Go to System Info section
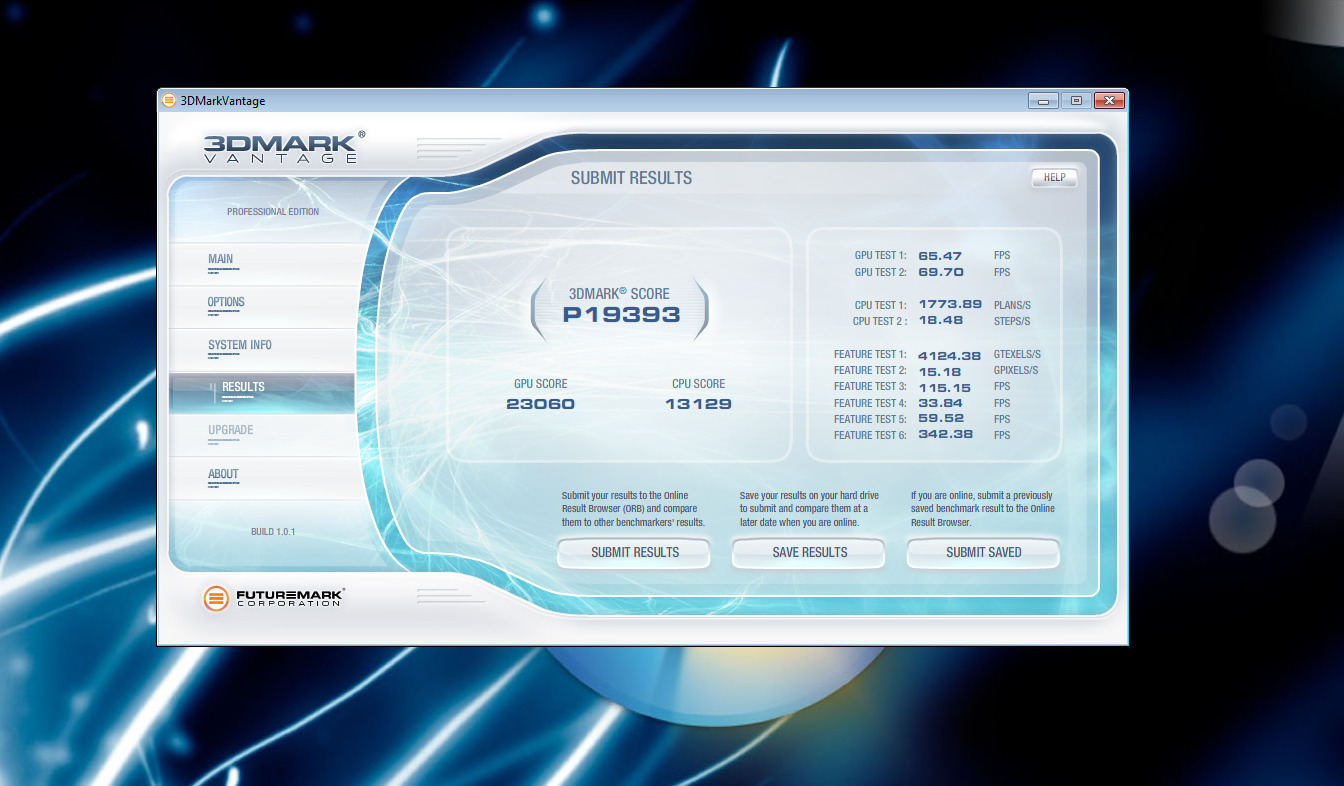This screenshot has width=1344, height=786. point(262,350)
